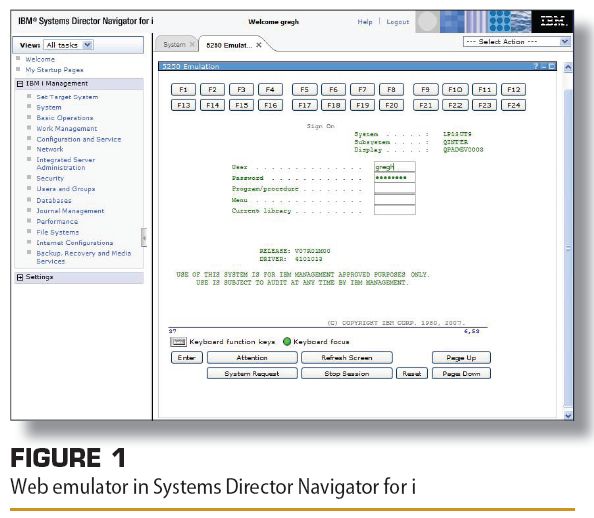Close the System tab

click(x=192, y=44)
